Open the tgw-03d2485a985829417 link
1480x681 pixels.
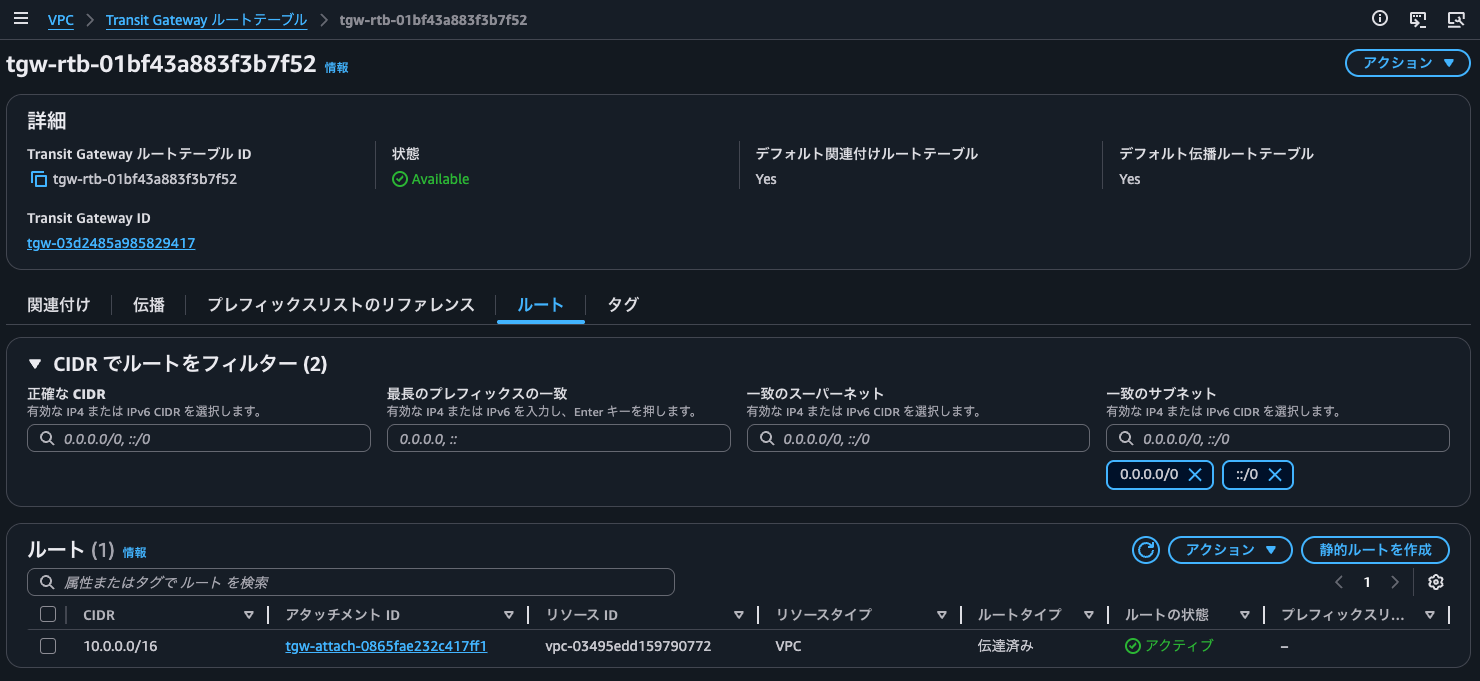(x=110, y=242)
